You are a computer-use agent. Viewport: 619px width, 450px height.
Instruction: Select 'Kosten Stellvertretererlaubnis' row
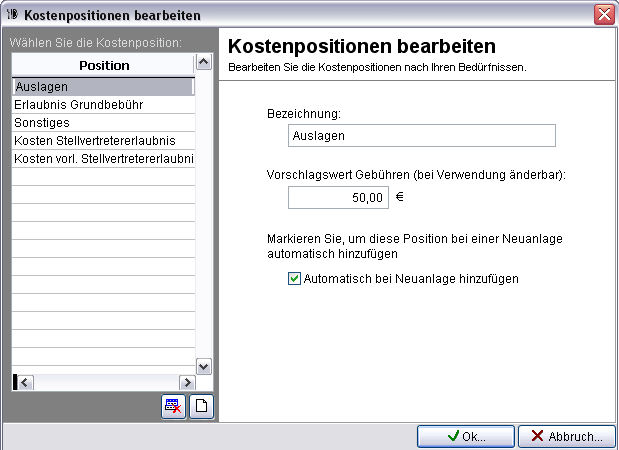103,141
